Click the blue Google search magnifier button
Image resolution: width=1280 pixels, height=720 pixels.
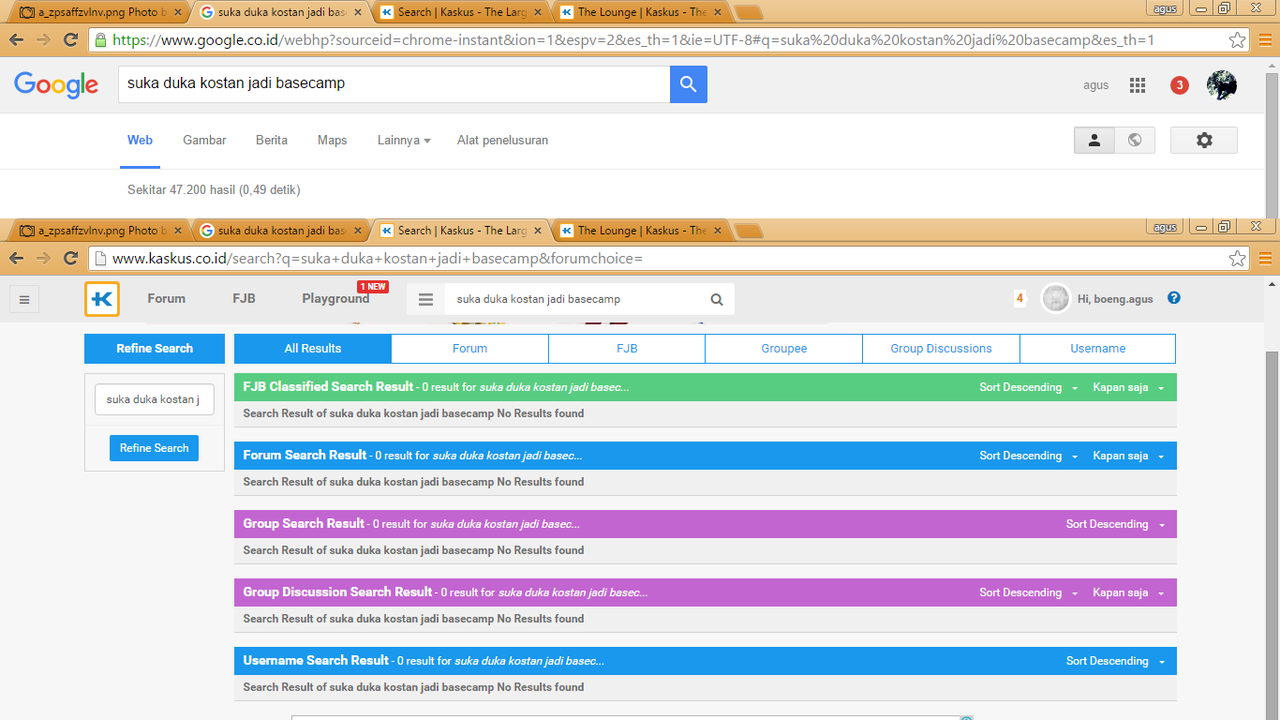pyautogui.click(x=688, y=84)
